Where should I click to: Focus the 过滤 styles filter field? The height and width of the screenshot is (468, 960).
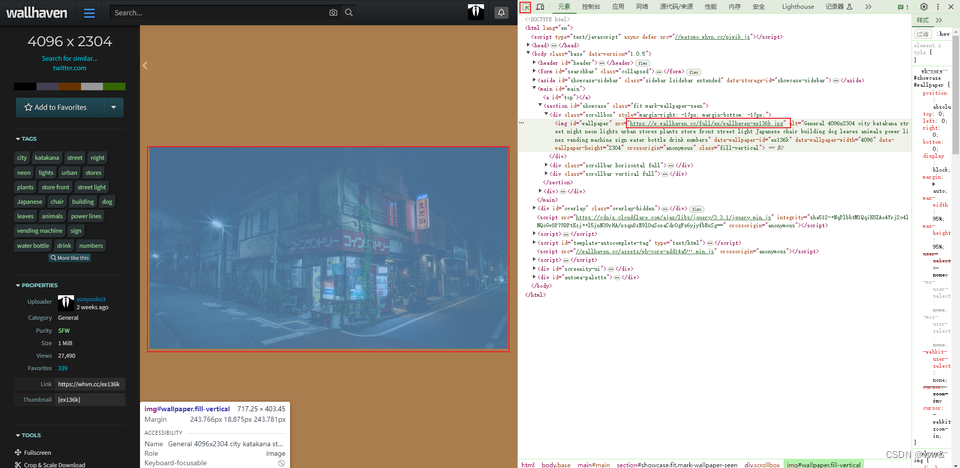[923, 34]
